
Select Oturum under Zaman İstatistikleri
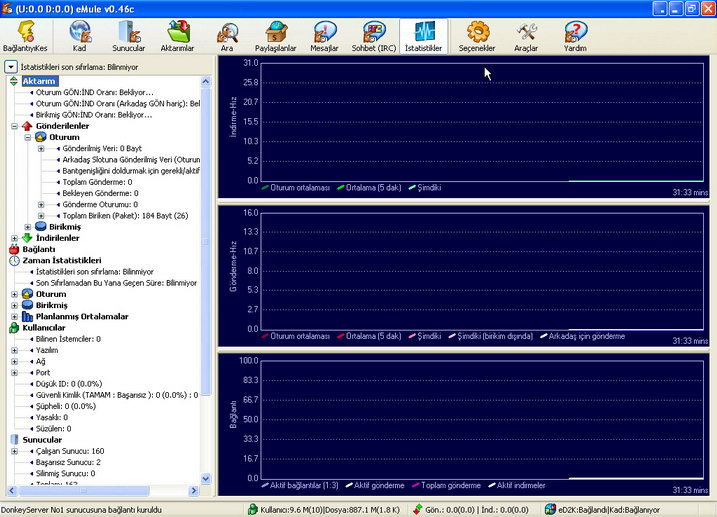(x=51, y=294)
